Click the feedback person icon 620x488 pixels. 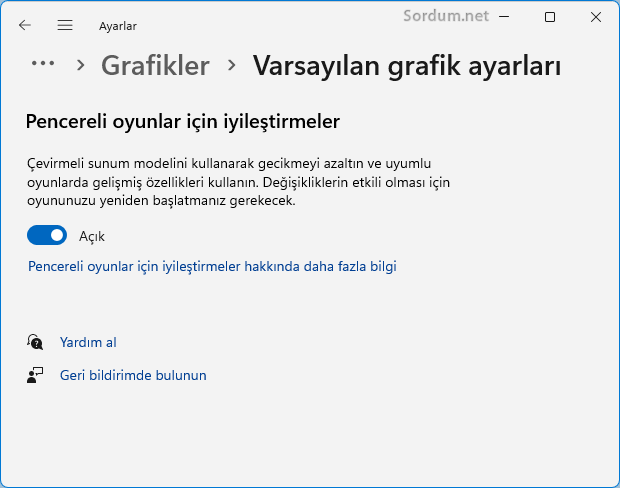click(x=35, y=375)
